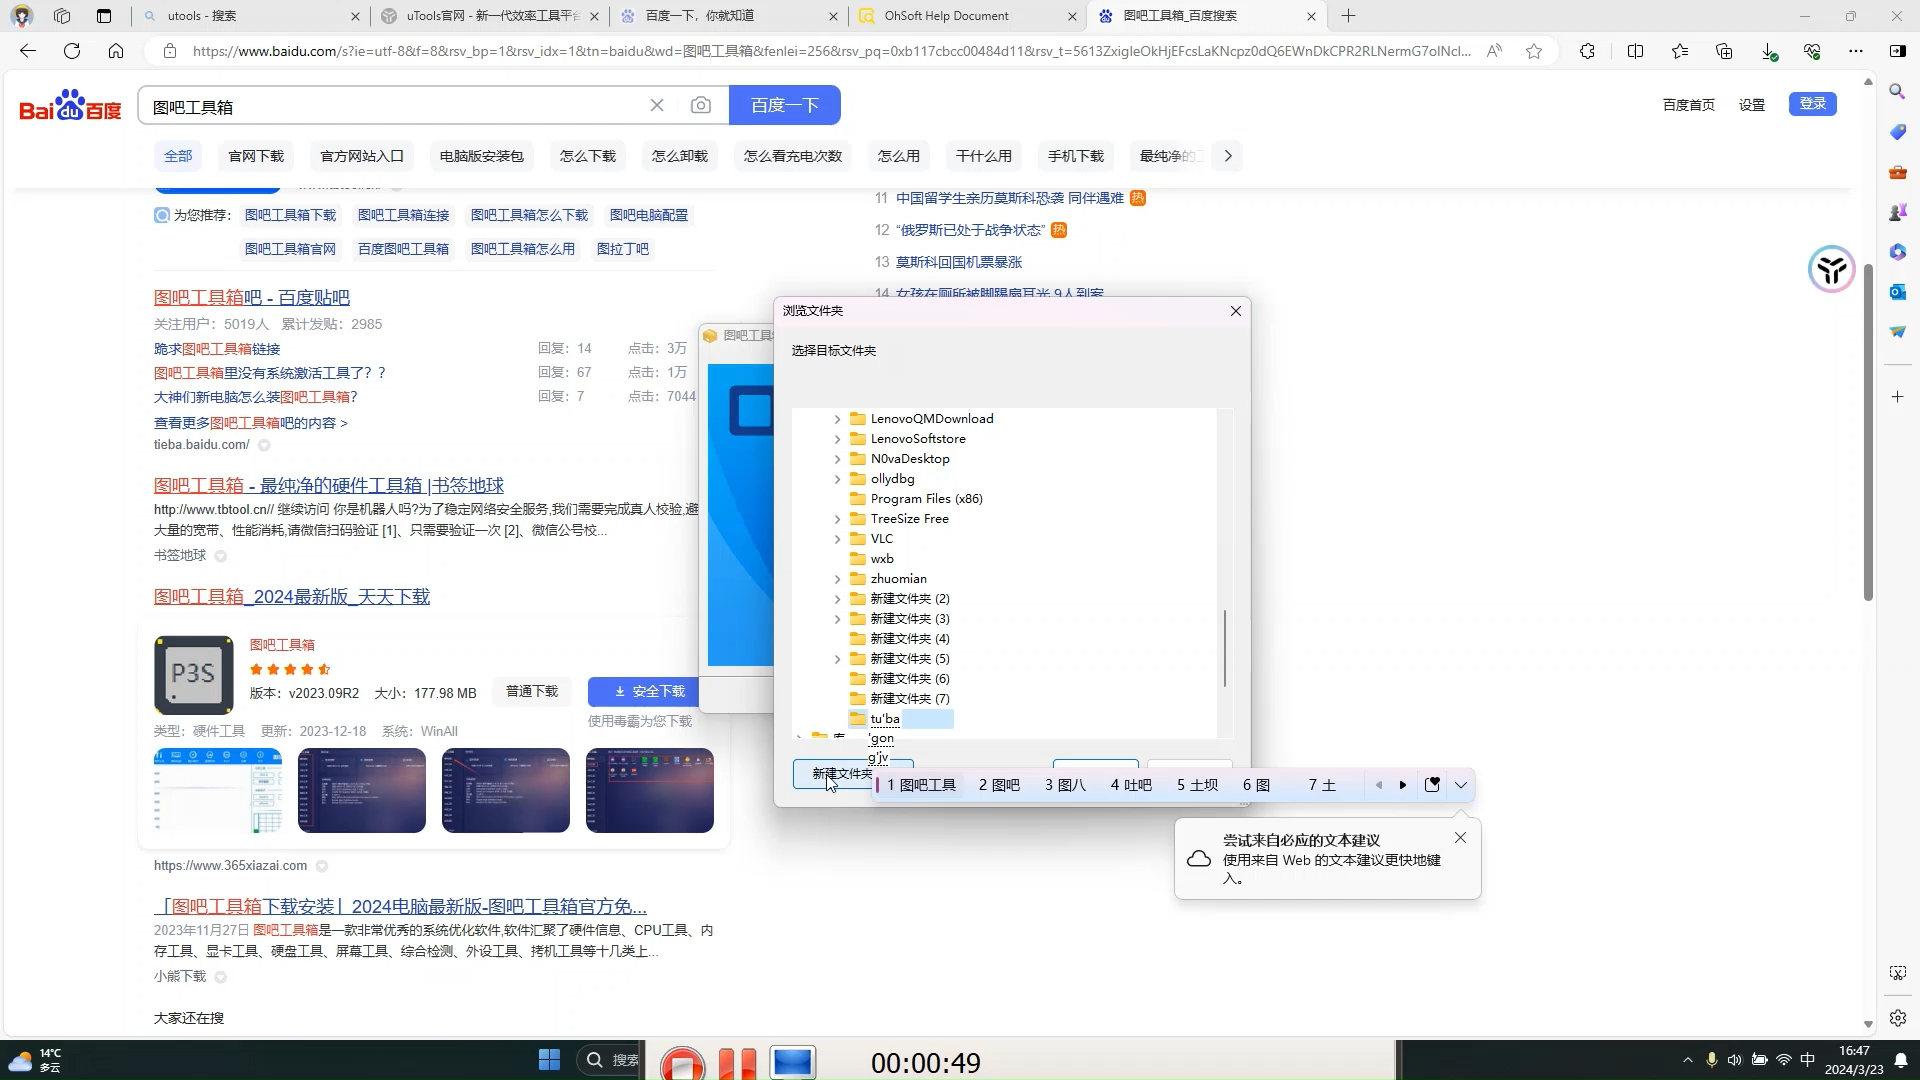Viewport: 1920px width, 1080px height.
Task: Click the floating Baidu assistant icon
Action: (x=1832, y=269)
